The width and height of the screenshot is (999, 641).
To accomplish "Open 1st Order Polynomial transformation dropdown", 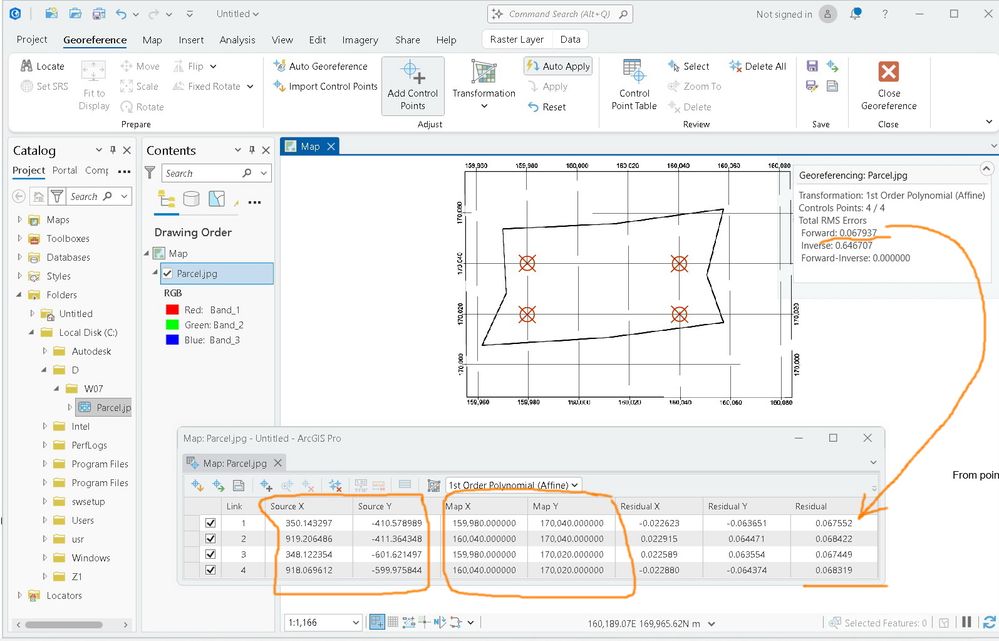I will tap(514, 485).
